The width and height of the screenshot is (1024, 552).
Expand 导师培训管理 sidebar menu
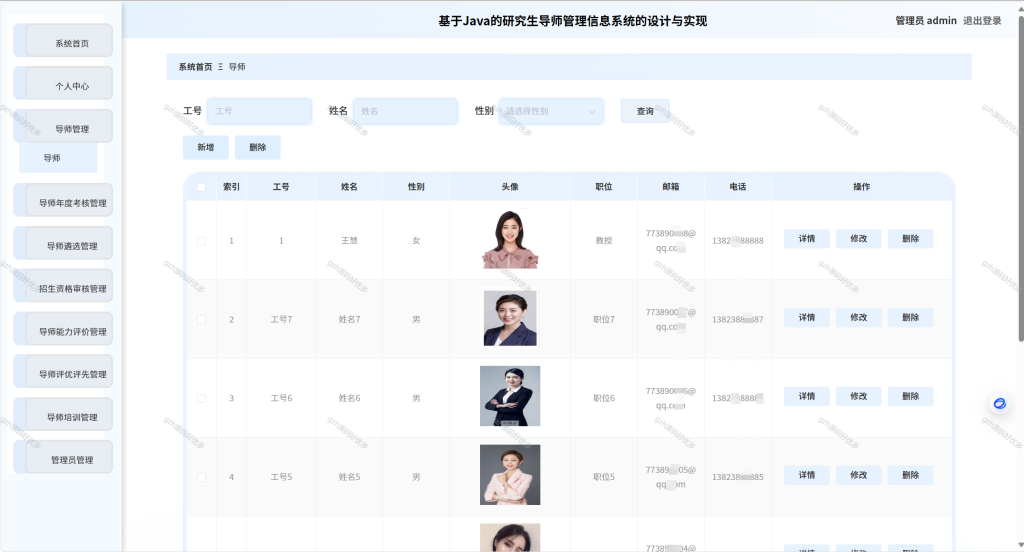click(x=69, y=414)
